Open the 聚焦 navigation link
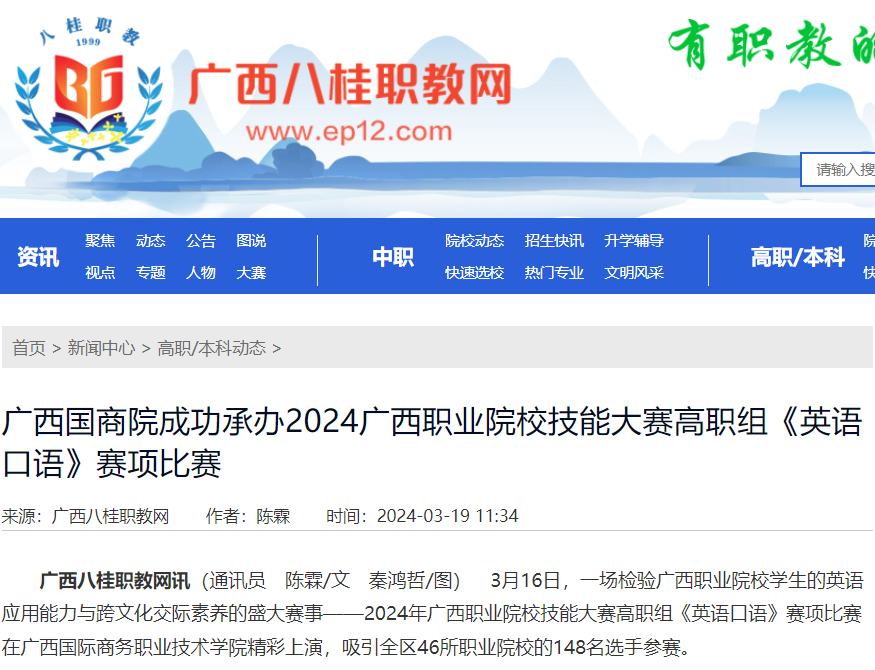 pos(100,241)
